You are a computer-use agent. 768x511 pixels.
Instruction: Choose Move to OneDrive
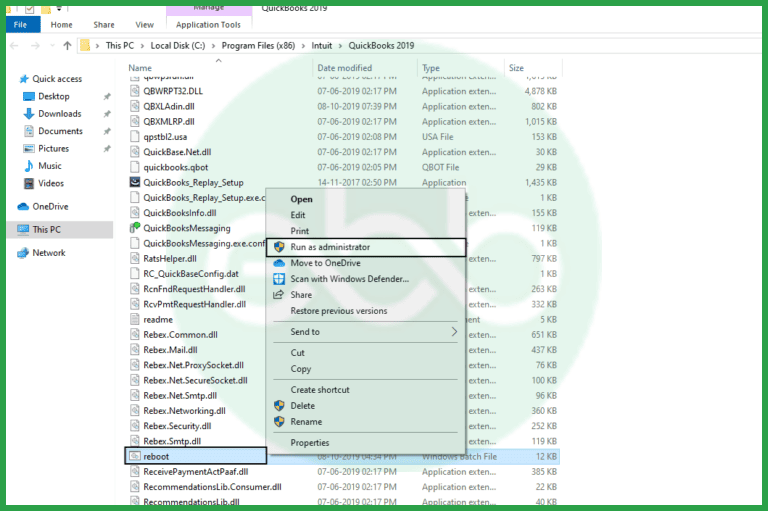(325, 263)
